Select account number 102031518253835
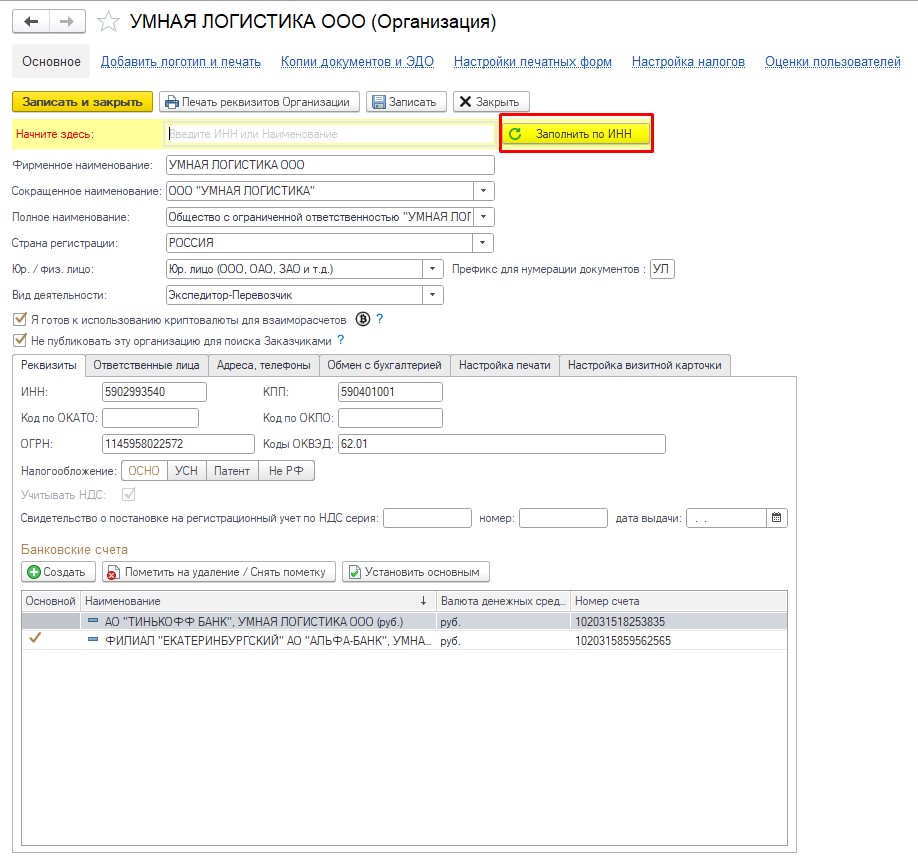Viewport: 918px width, 856px height. coord(620,621)
